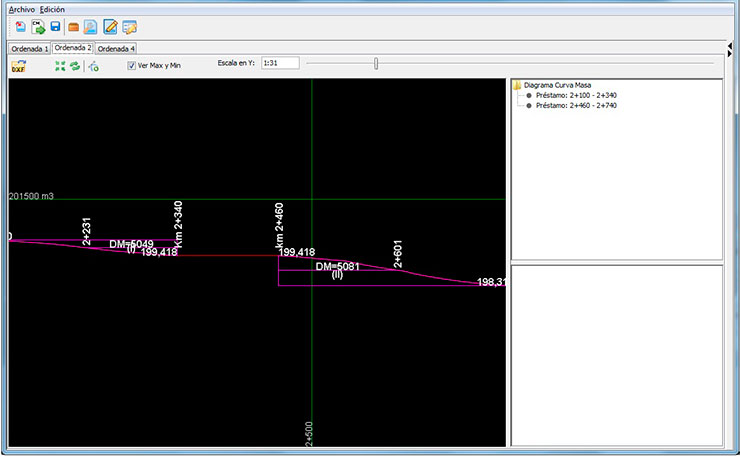Select the Ordenada 2 tab

tap(73, 48)
